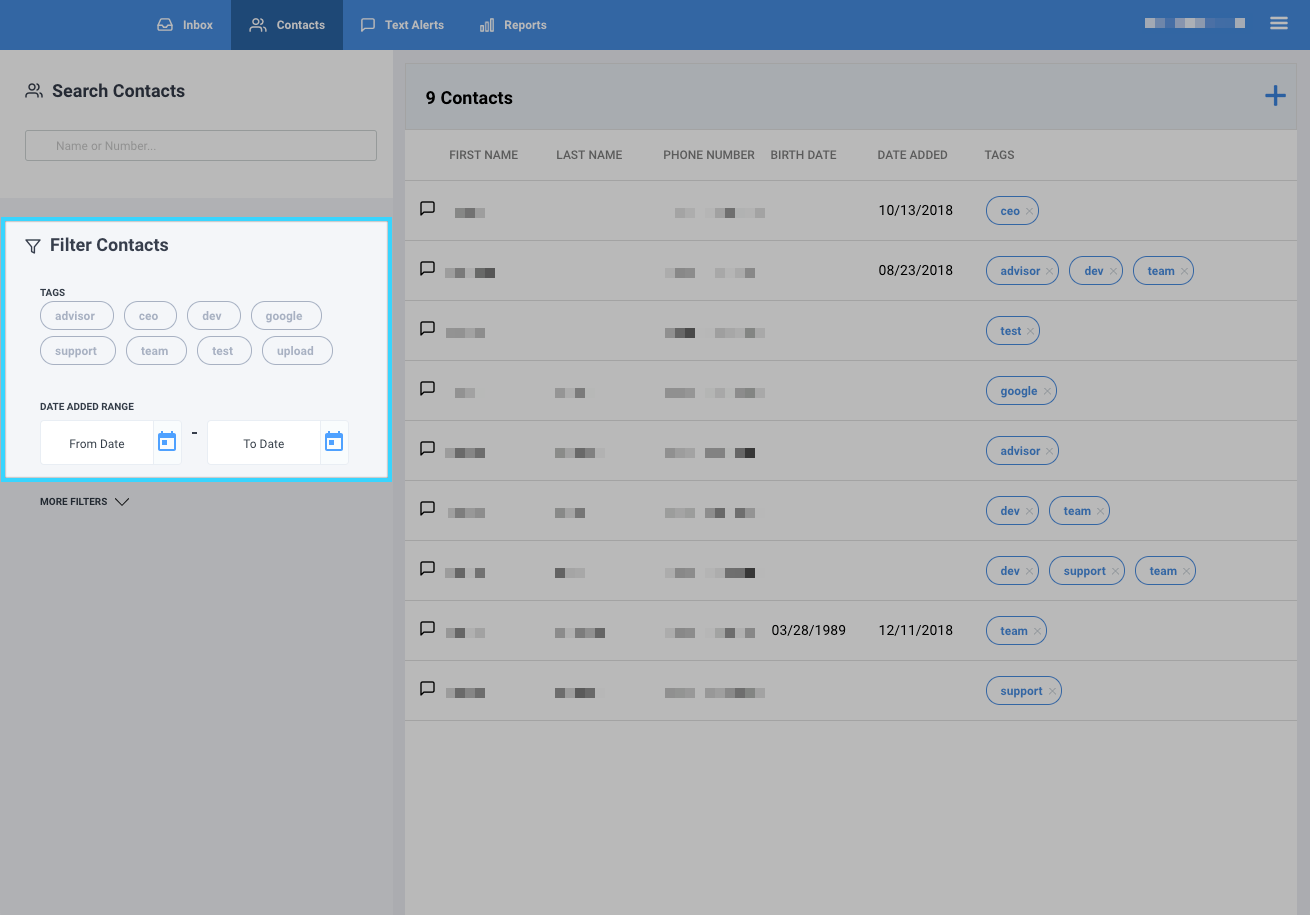Toggle the google tag filter
Image resolution: width=1310 pixels, height=915 pixels.
click(x=284, y=316)
